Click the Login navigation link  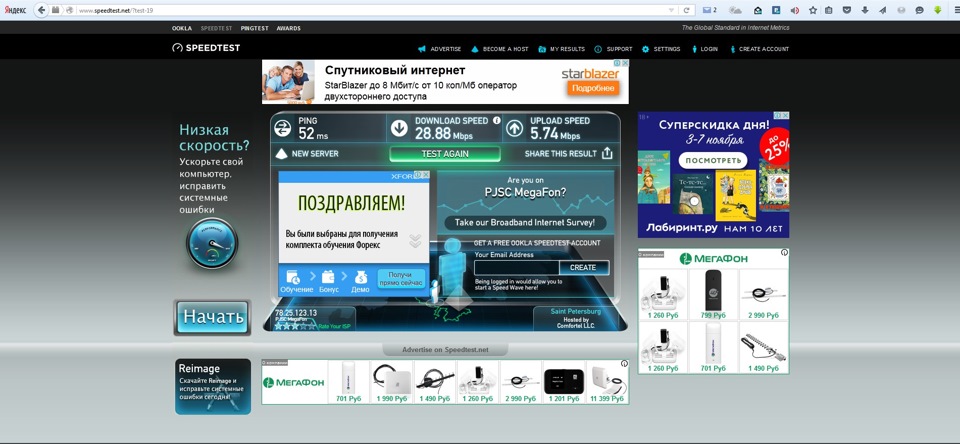point(705,49)
